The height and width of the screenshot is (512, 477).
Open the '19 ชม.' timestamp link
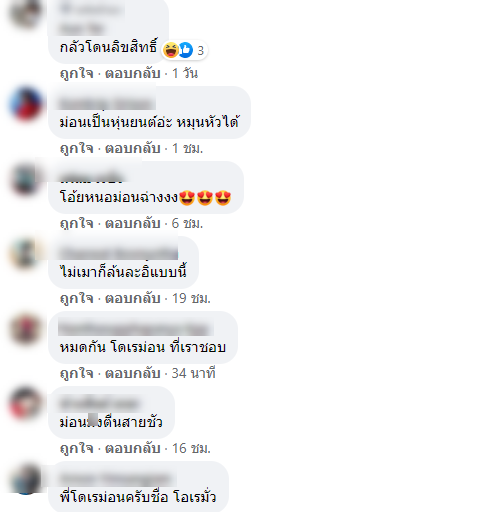point(191,298)
